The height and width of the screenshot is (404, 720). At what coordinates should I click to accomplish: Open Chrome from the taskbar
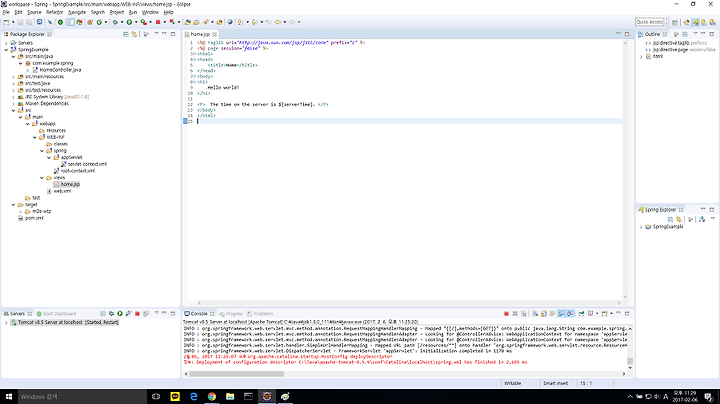(x=212, y=397)
